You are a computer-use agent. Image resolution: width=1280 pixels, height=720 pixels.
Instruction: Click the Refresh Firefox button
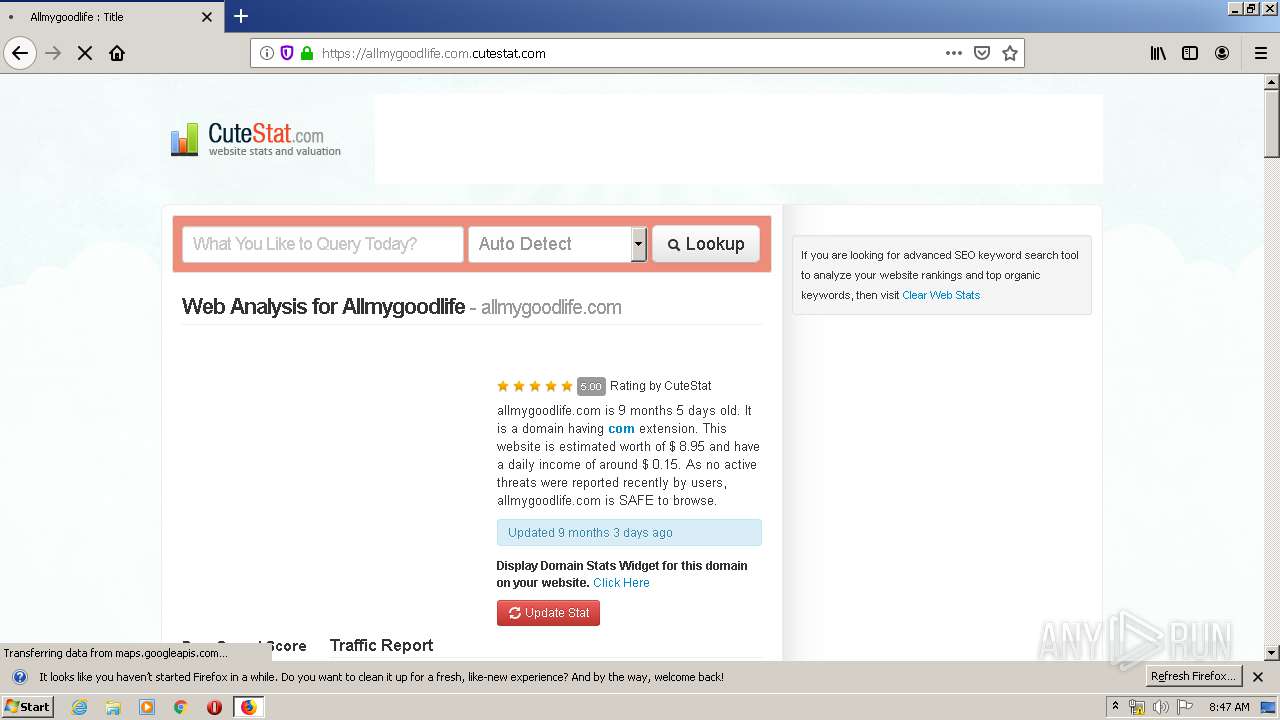point(1193,677)
